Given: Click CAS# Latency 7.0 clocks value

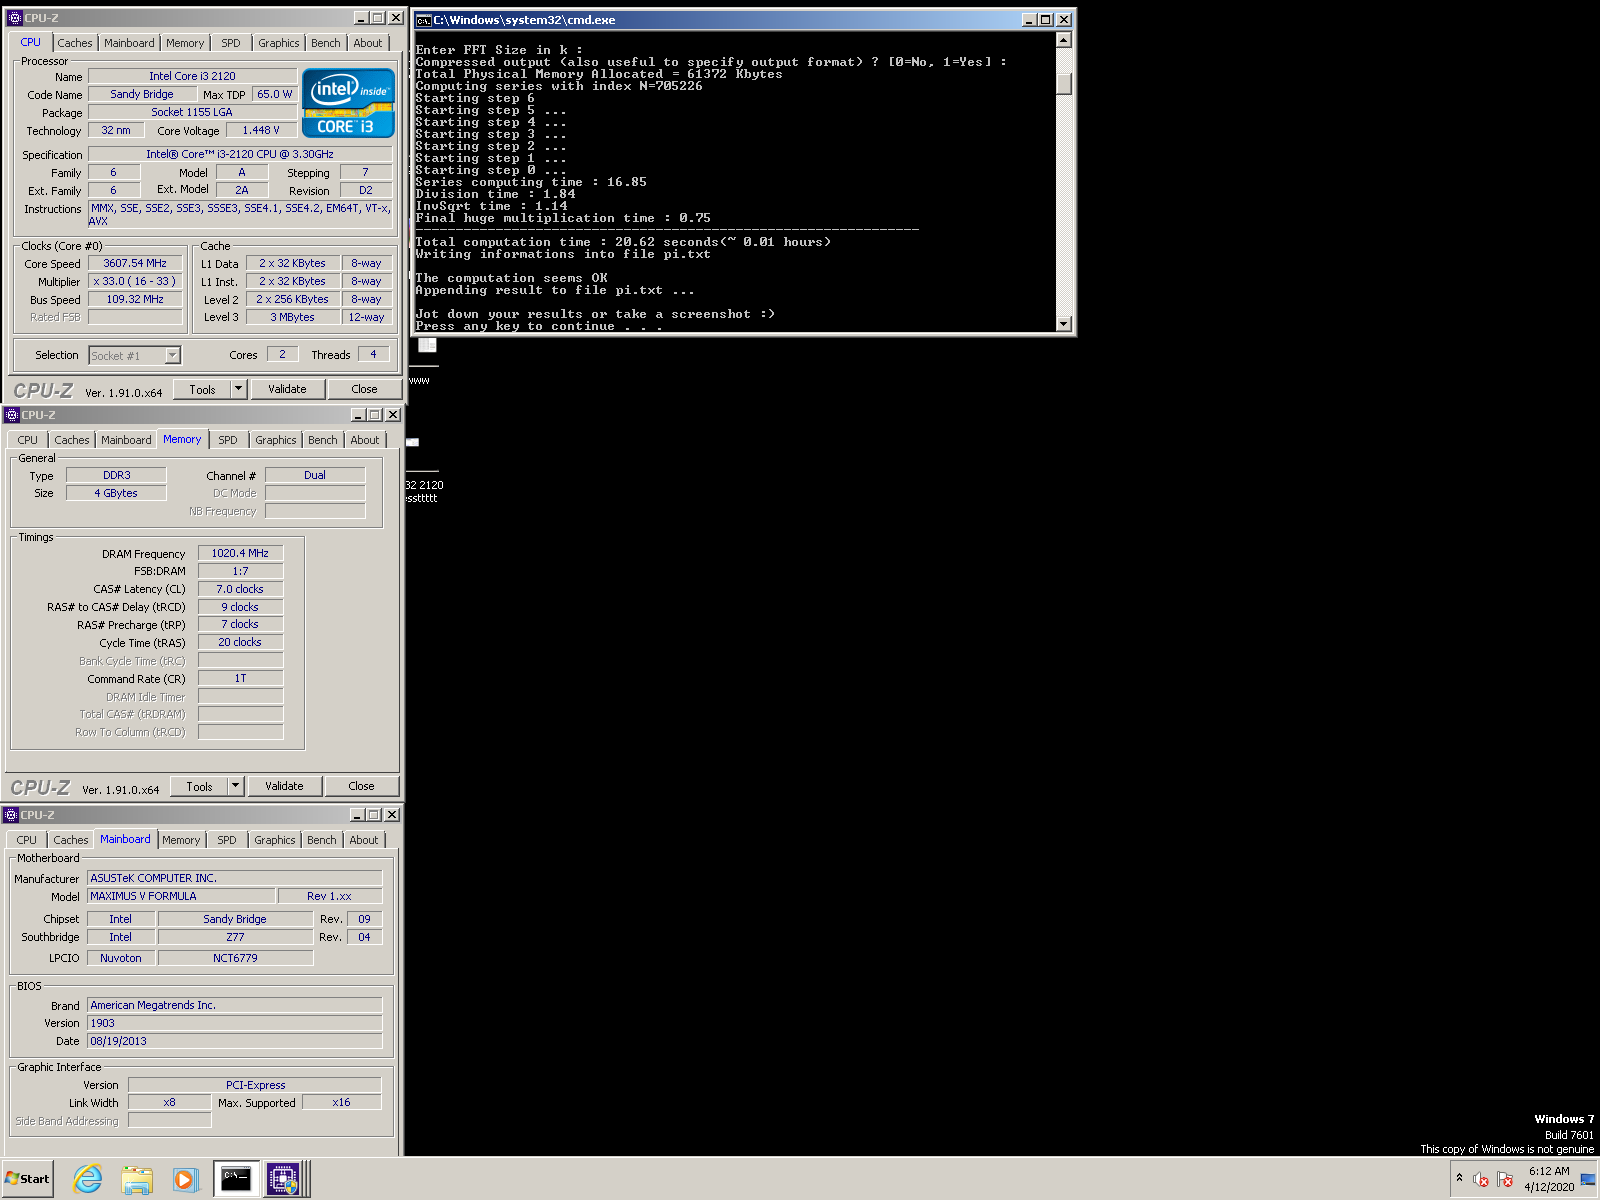Looking at the screenshot, I should (240, 589).
